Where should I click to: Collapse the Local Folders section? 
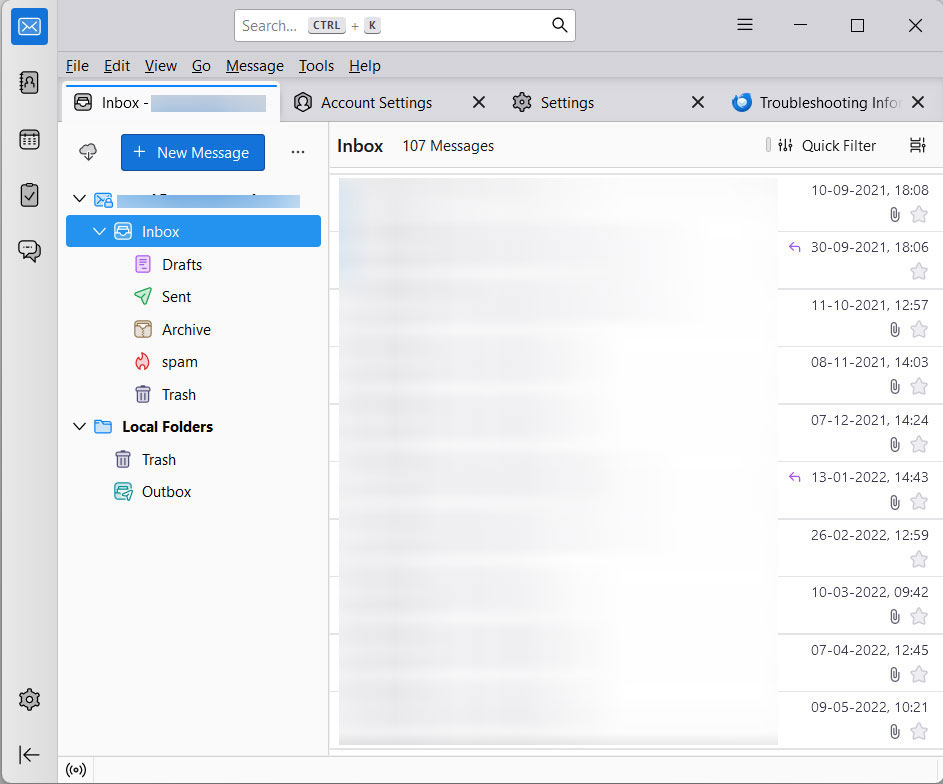coord(80,426)
